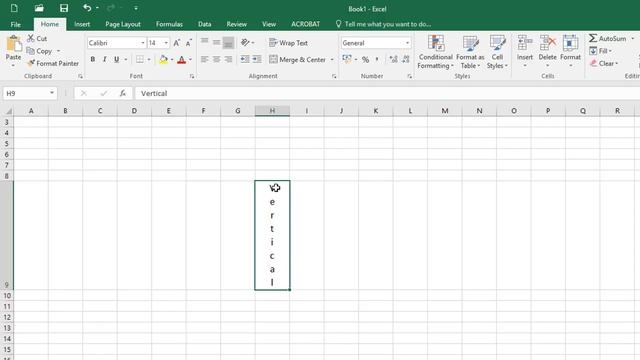Click the Tell me what you want to do box
This screenshot has width=640, height=360.
(383, 24)
